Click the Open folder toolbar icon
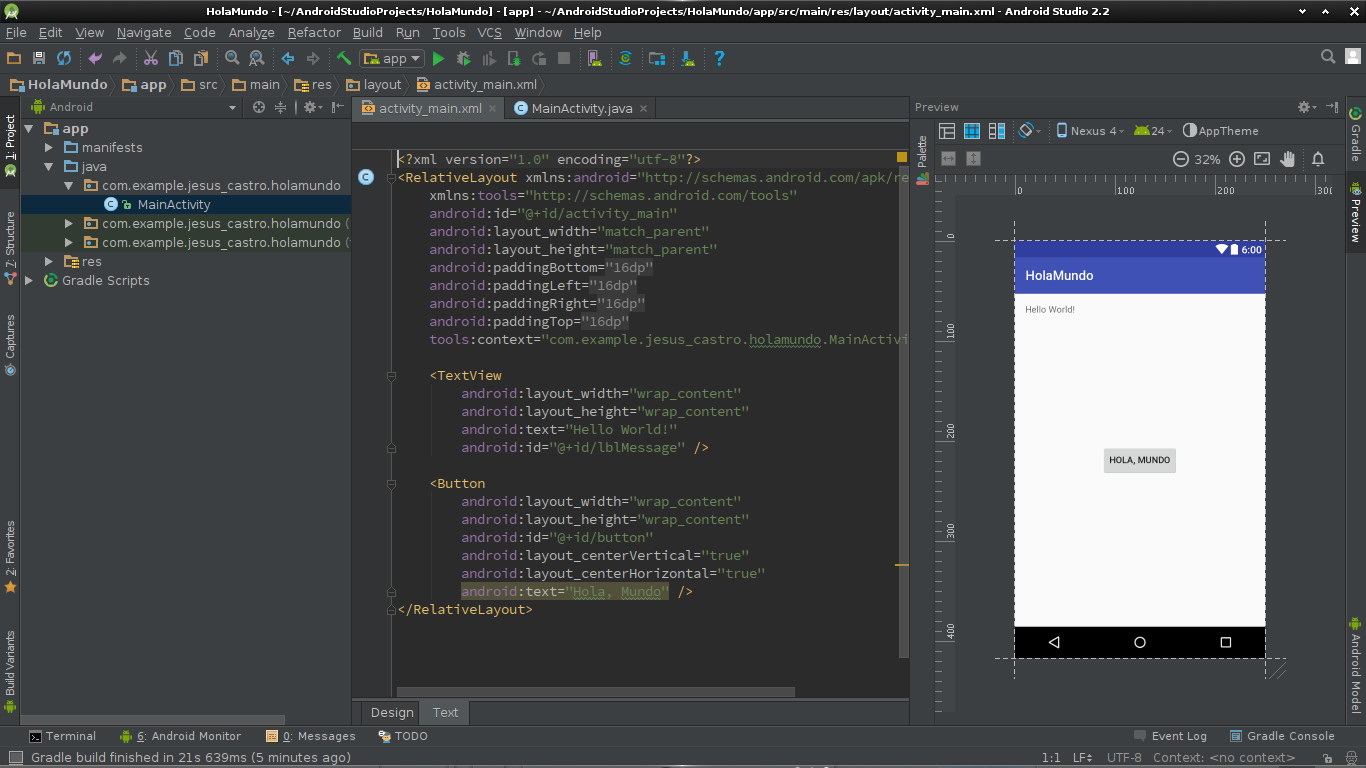Screen dimensions: 1366x768 click(14, 59)
